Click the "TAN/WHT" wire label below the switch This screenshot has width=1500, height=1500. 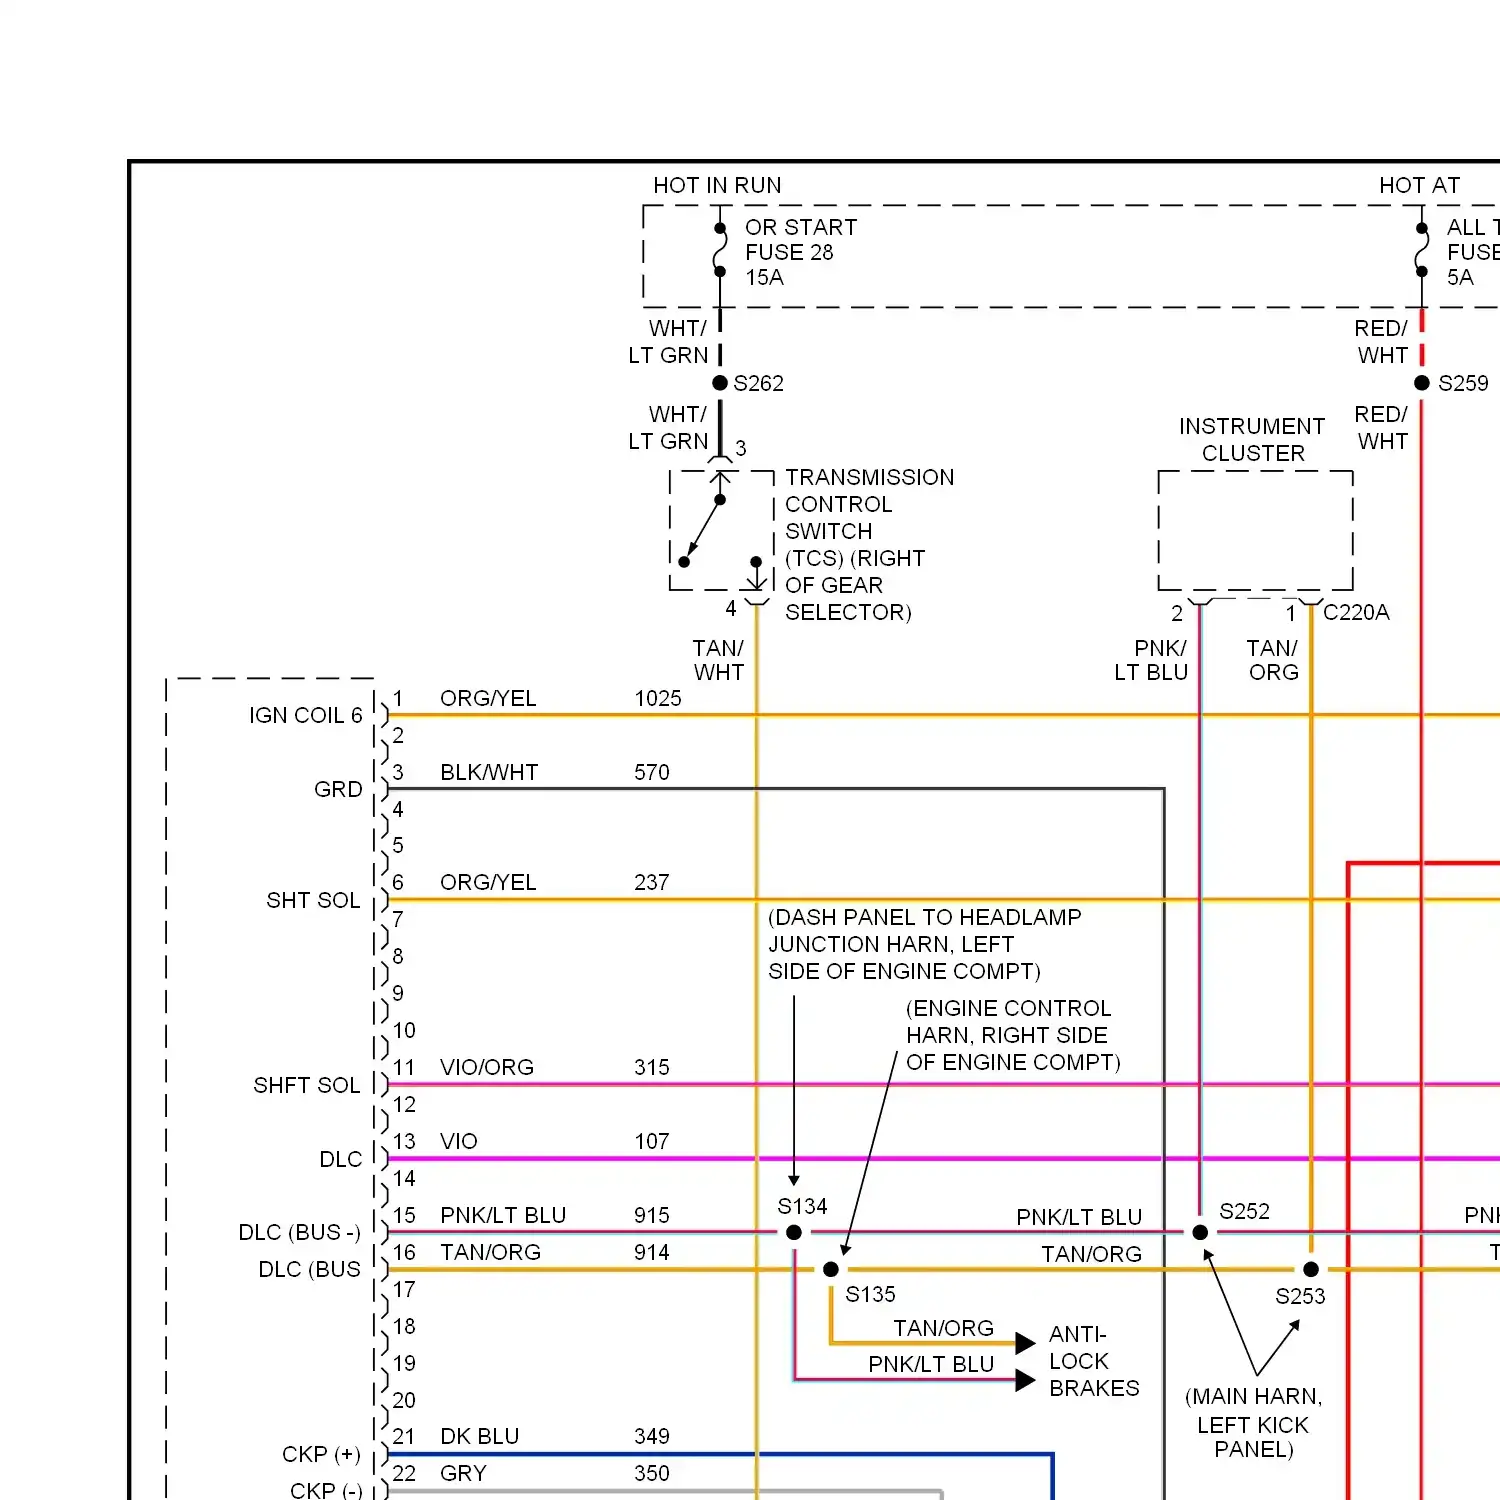[x=718, y=660]
